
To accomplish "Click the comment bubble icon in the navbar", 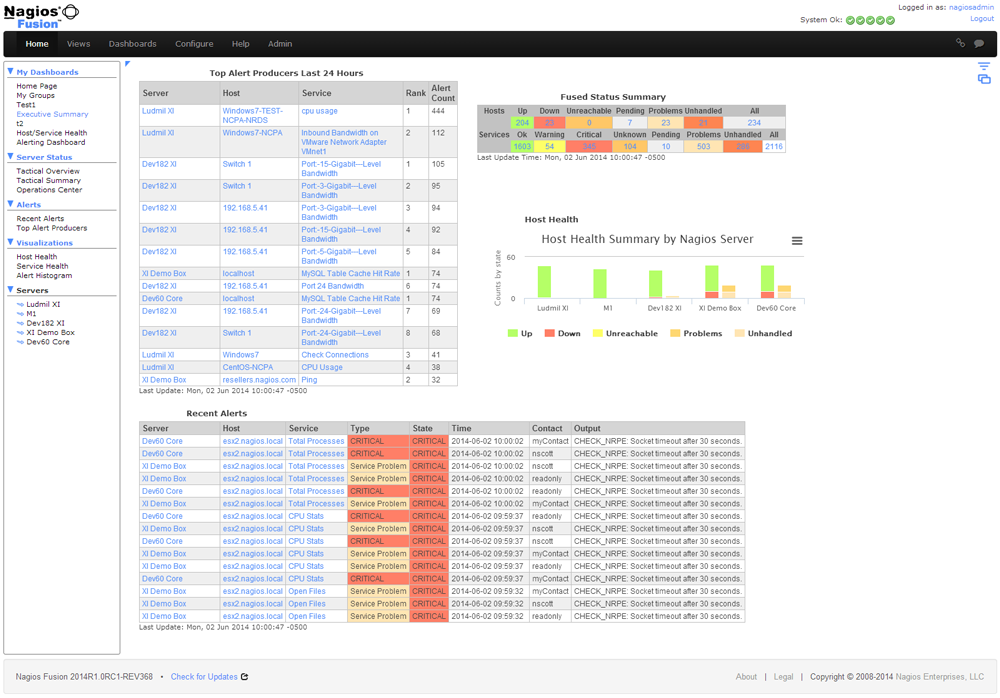I will tap(981, 44).
